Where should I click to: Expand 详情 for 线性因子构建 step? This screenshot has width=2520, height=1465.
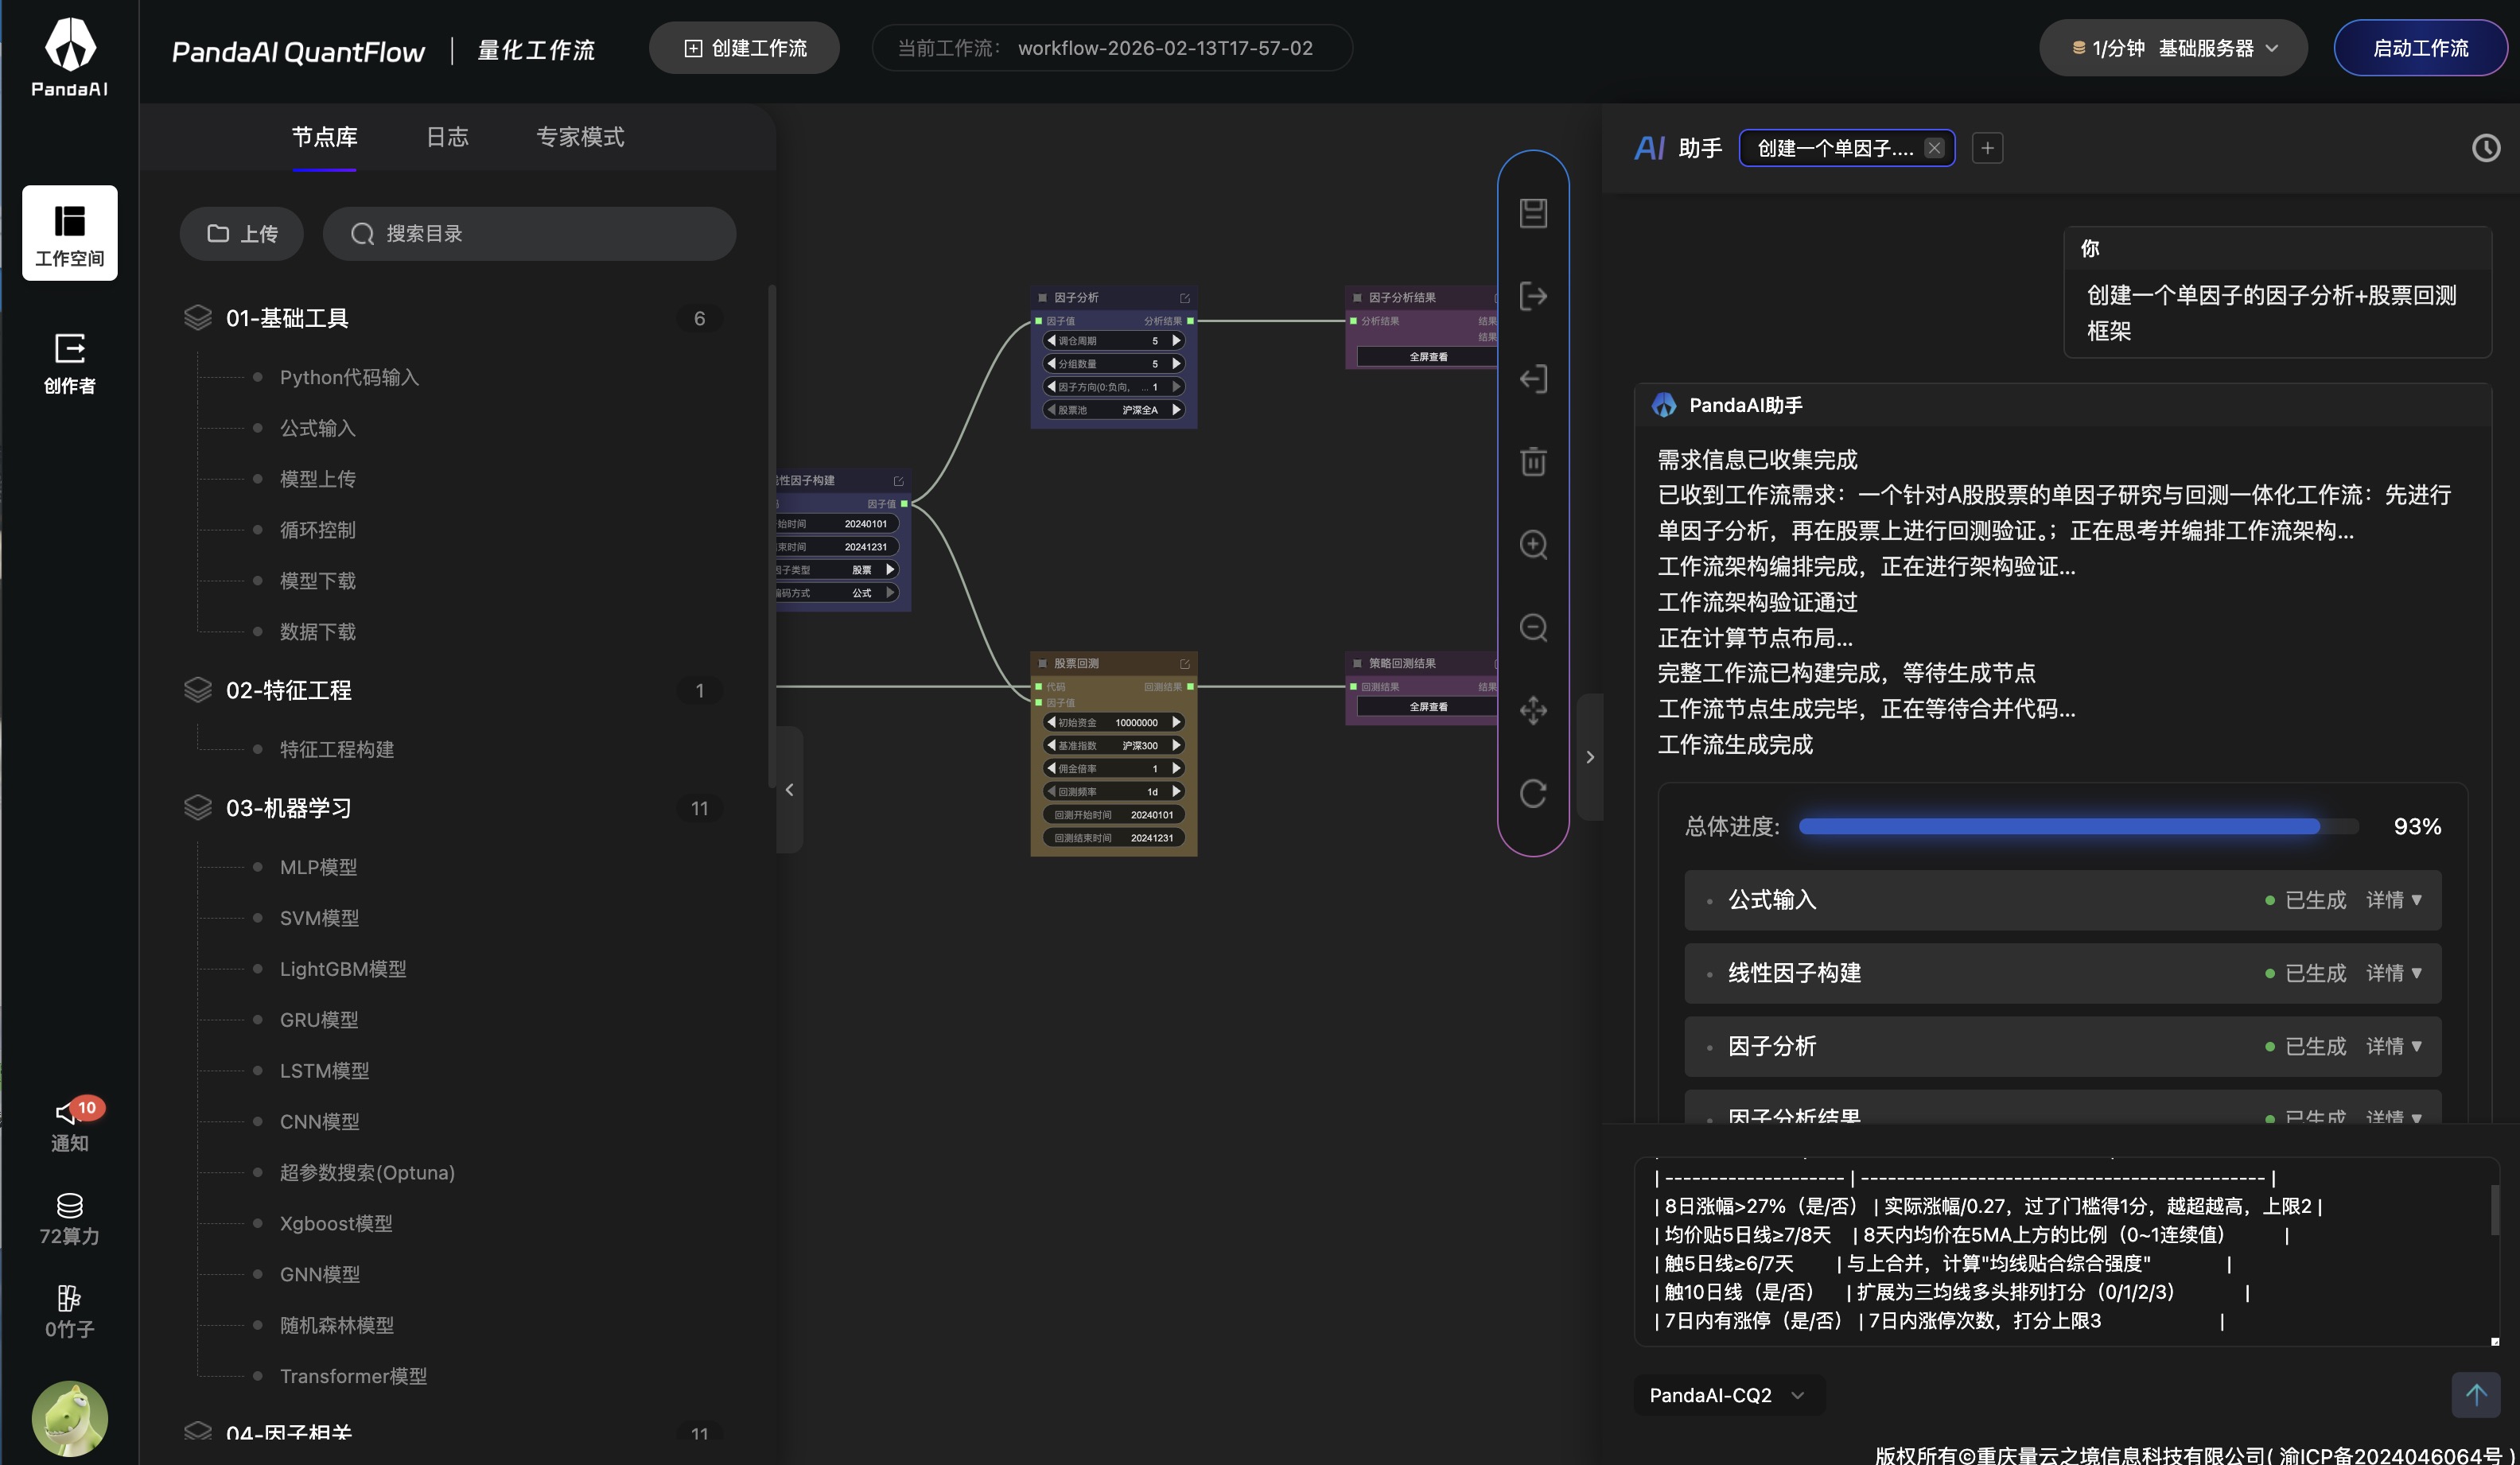pyautogui.click(x=2394, y=973)
